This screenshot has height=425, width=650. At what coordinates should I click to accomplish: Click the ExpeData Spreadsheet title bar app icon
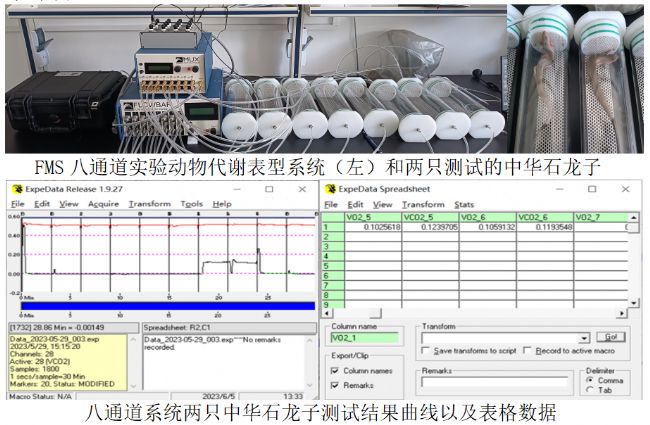coord(331,189)
